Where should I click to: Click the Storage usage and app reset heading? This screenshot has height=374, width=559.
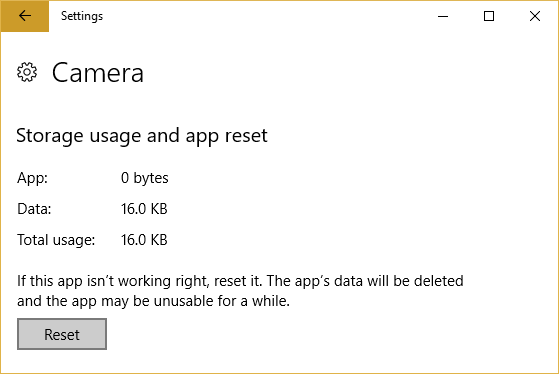[x=142, y=136]
